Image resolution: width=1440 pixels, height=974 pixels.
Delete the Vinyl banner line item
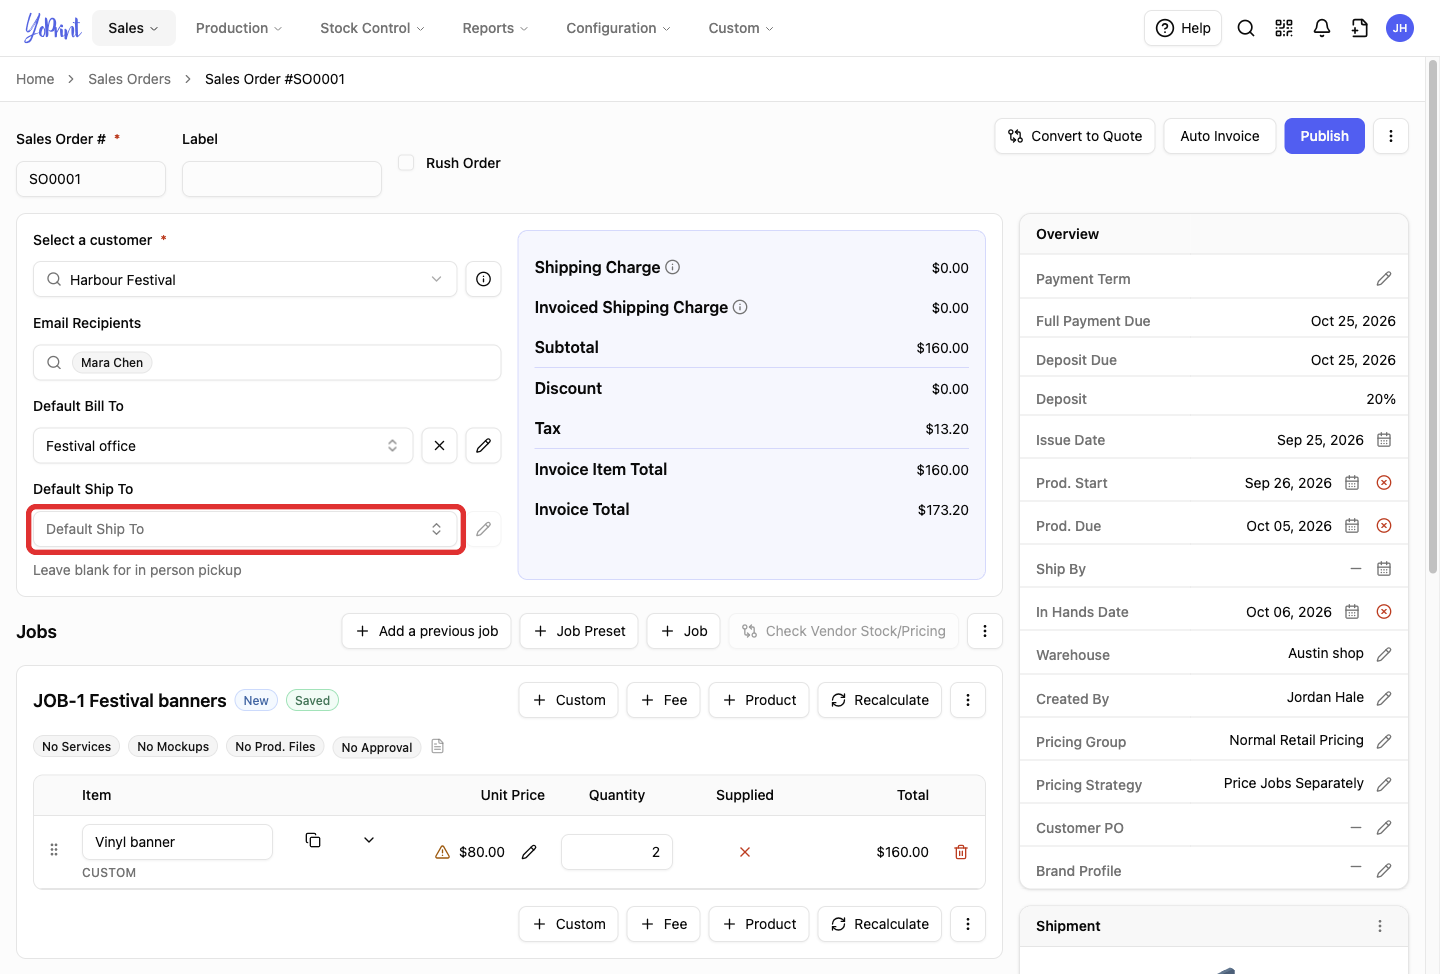click(961, 852)
